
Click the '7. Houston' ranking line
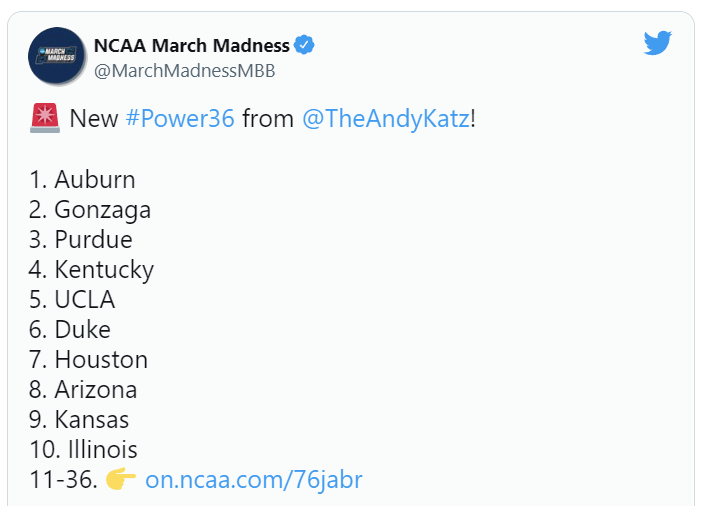click(89, 360)
